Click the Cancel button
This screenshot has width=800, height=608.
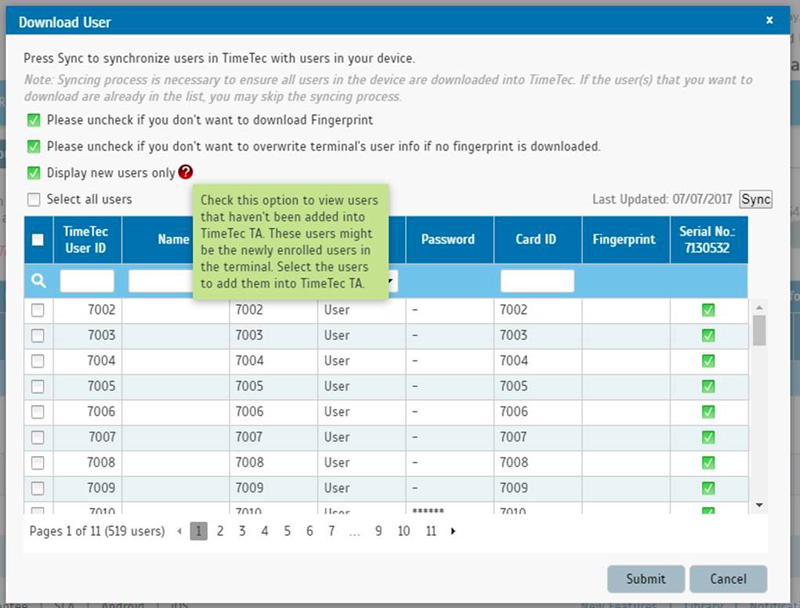pyautogui.click(x=728, y=579)
